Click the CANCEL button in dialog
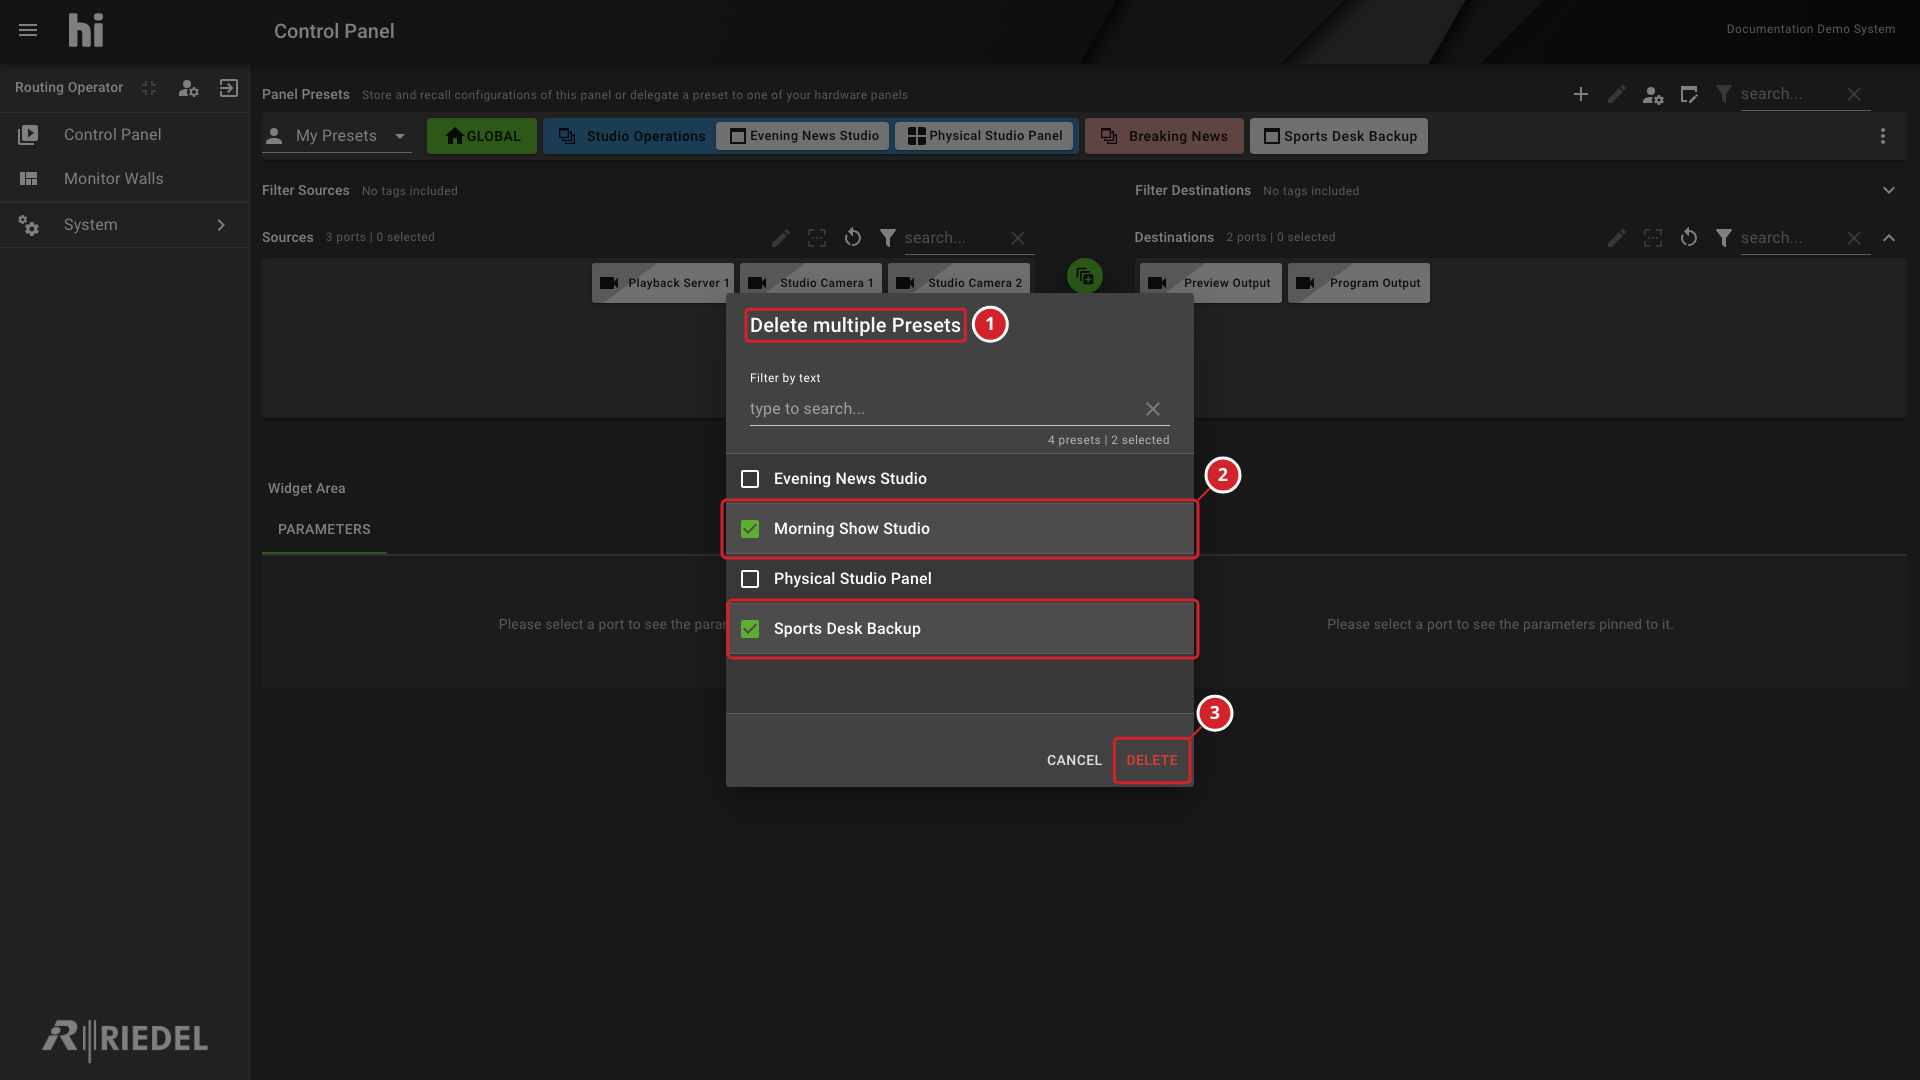The height and width of the screenshot is (1080, 1920). (x=1074, y=760)
